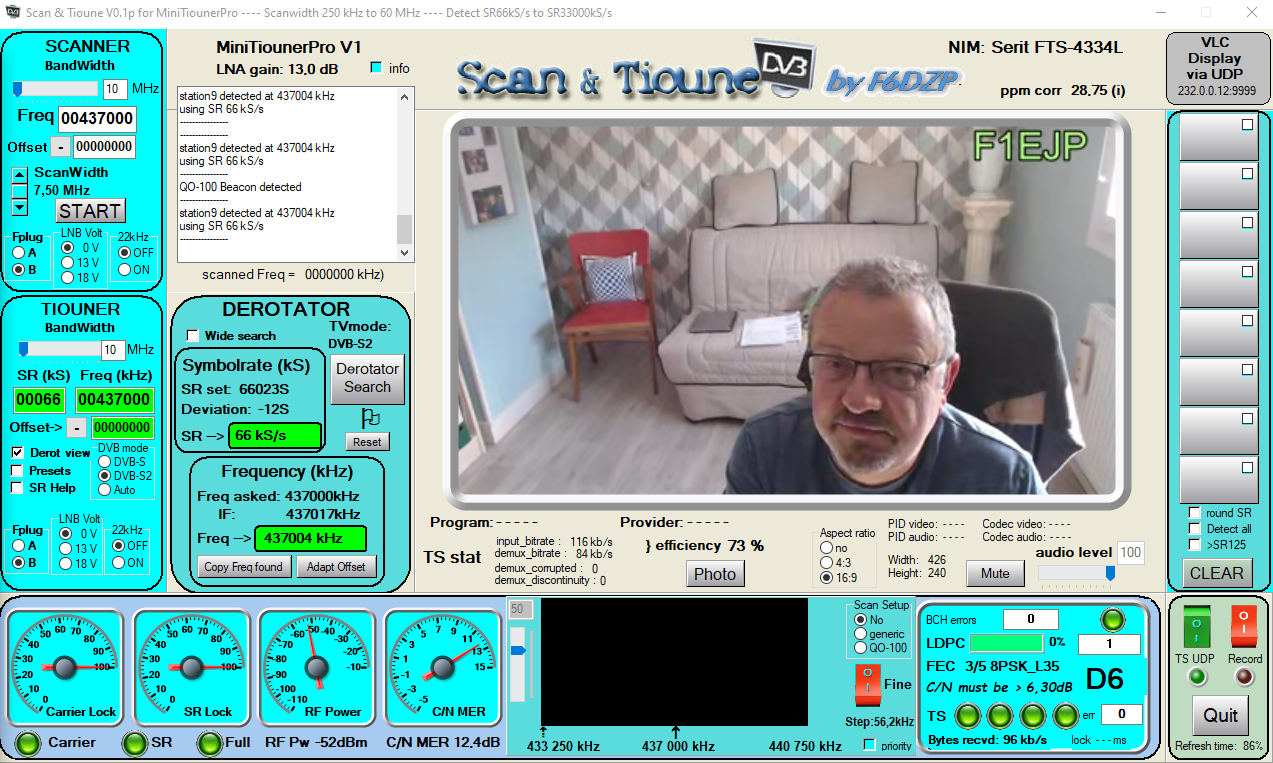Flip the red Record rocker switch
The height and width of the screenshot is (763, 1273).
pos(1243,626)
